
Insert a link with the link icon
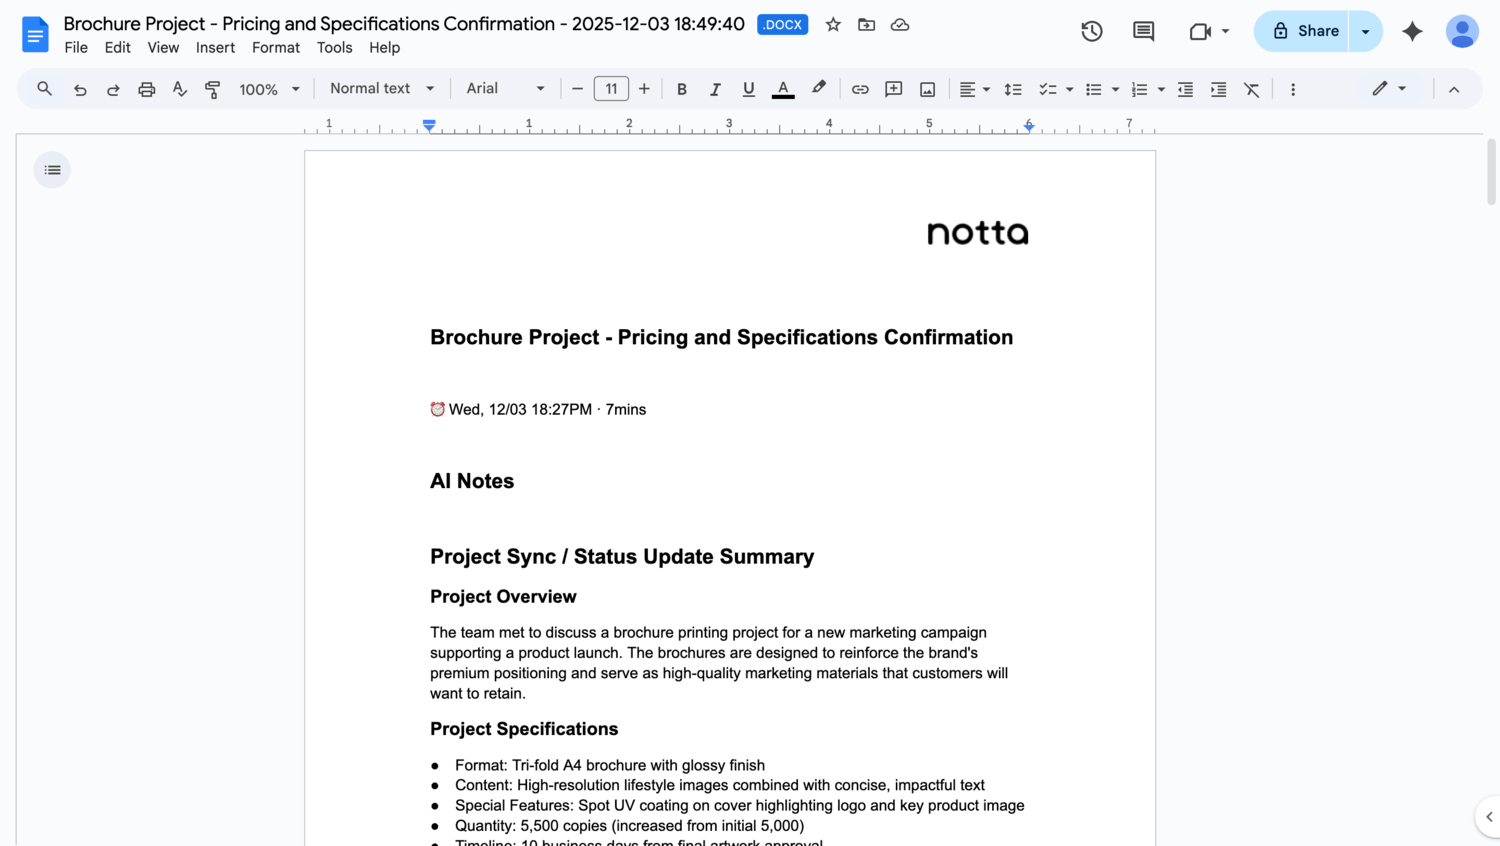(x=860, y=89)
